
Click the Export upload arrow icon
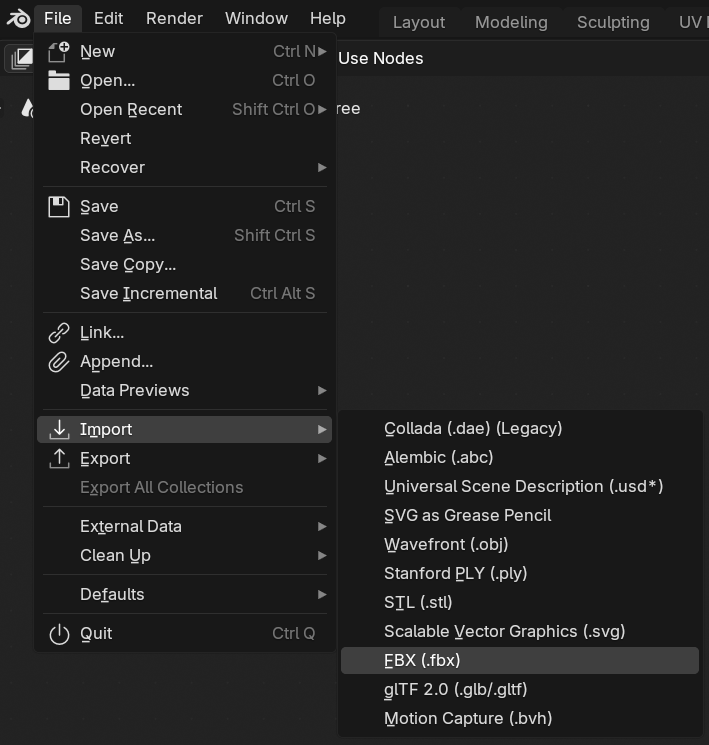click(x=59, y=458)
